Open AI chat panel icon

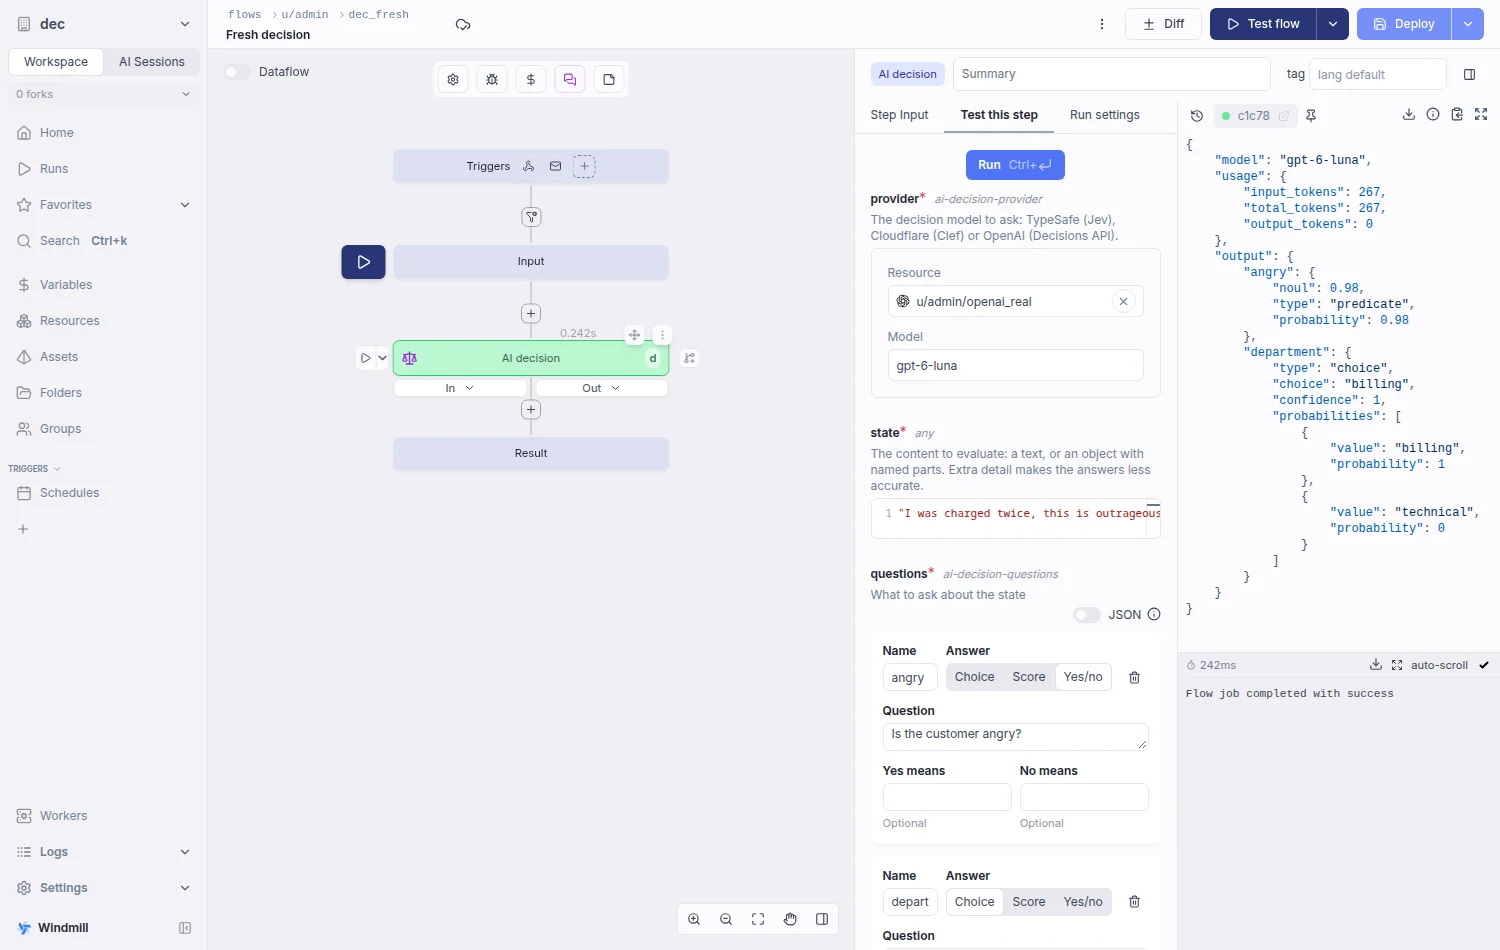click(570, 80)
